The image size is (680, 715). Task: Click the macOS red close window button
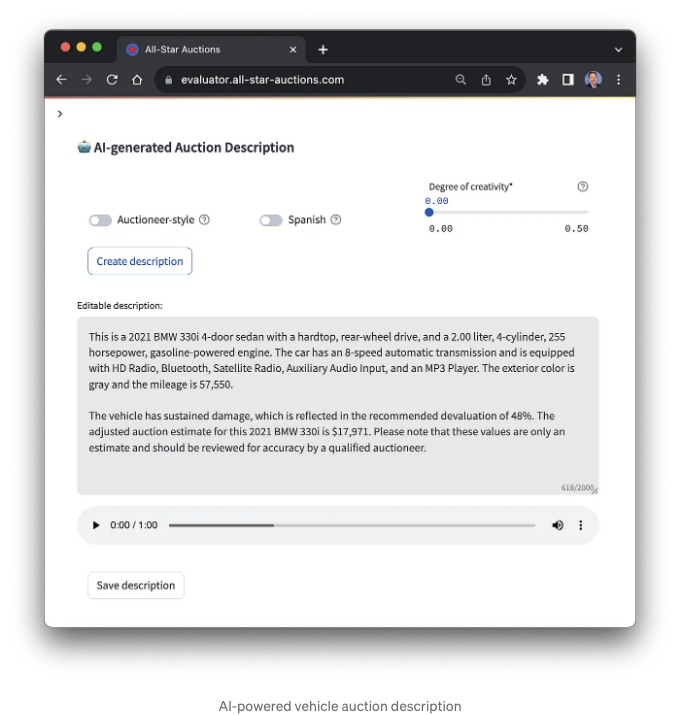click(65, 47)
